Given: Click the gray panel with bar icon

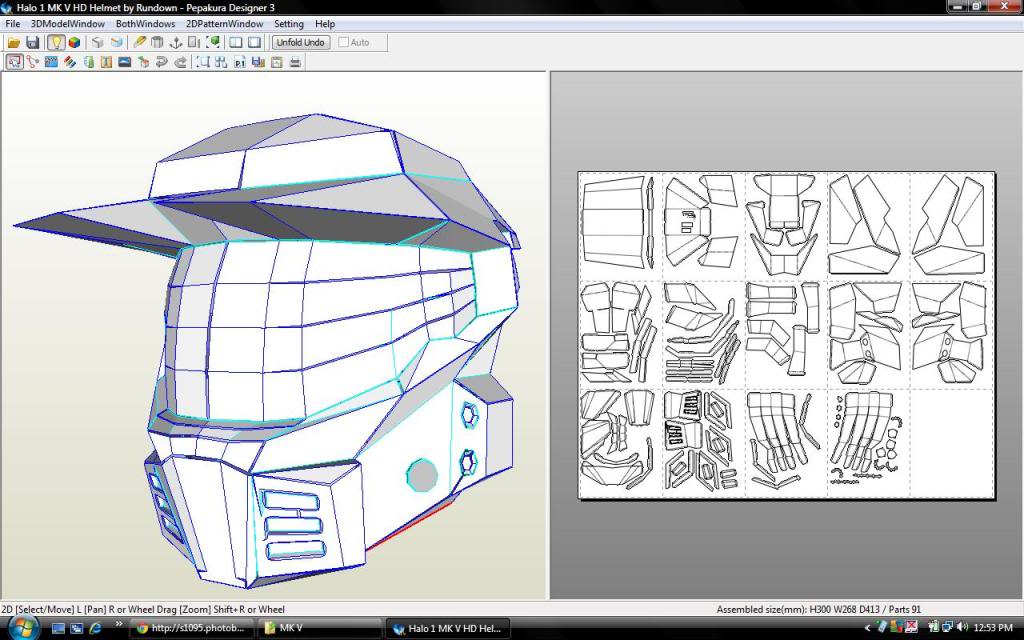Looking at the screenshot, I should 194,42.
